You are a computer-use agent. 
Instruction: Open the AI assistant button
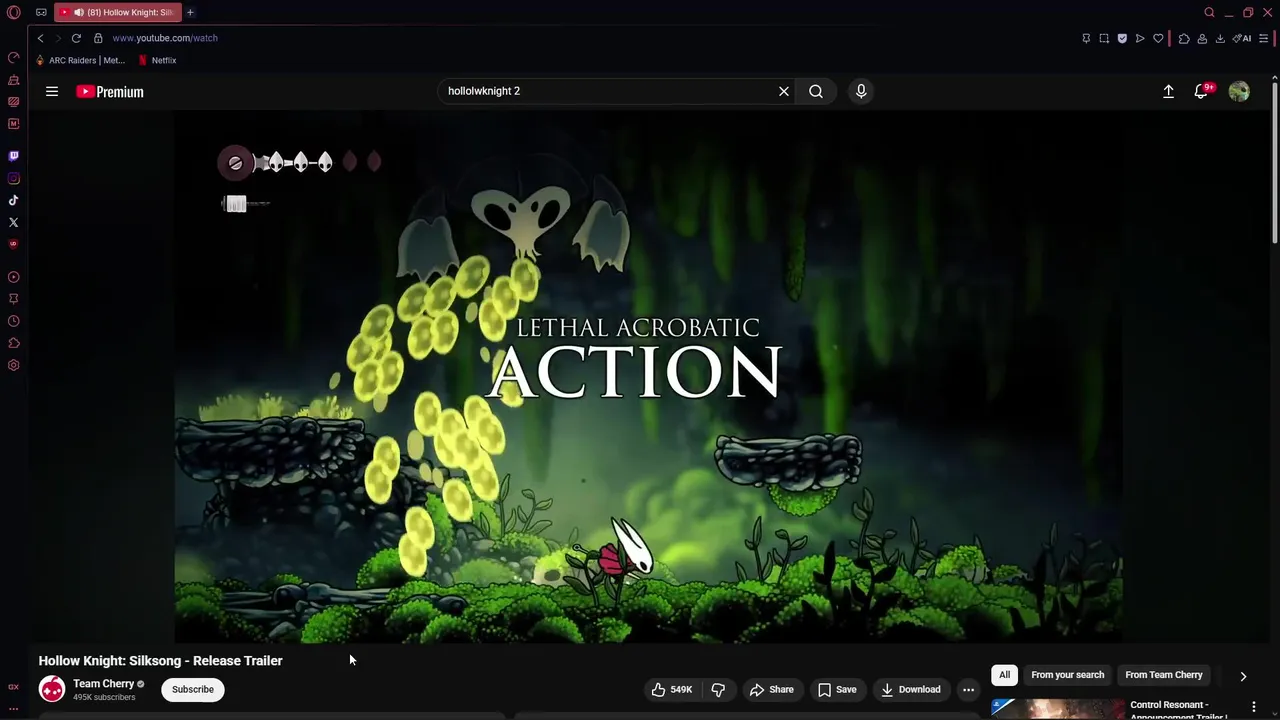tap(1242, 38)
